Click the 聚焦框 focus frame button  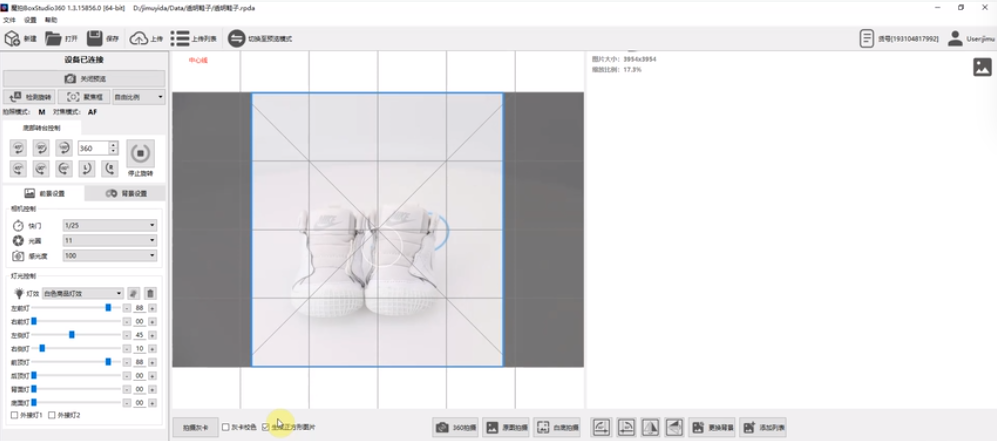pos(85,97)
